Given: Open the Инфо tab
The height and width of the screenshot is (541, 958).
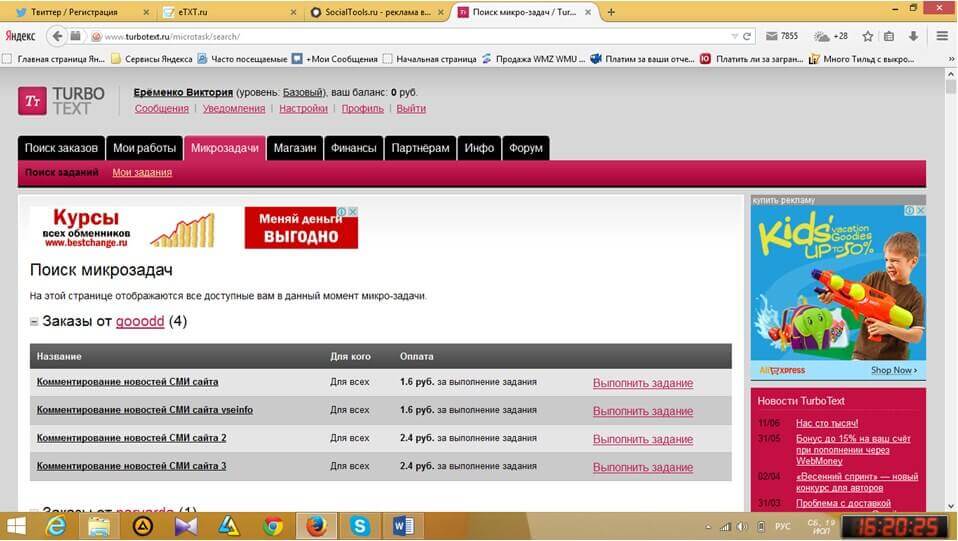Looking at the screenshot, I should click(479, 148).
